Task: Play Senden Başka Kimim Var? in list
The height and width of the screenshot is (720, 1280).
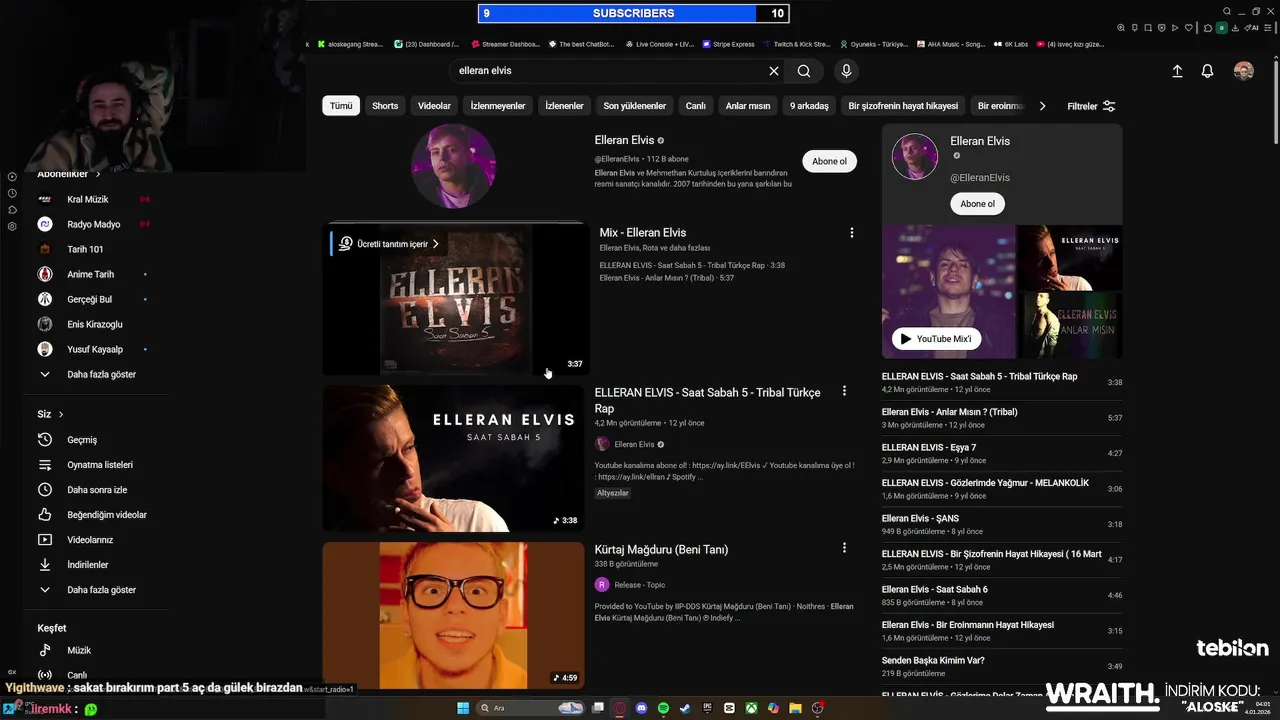Action: [1002, 666]
